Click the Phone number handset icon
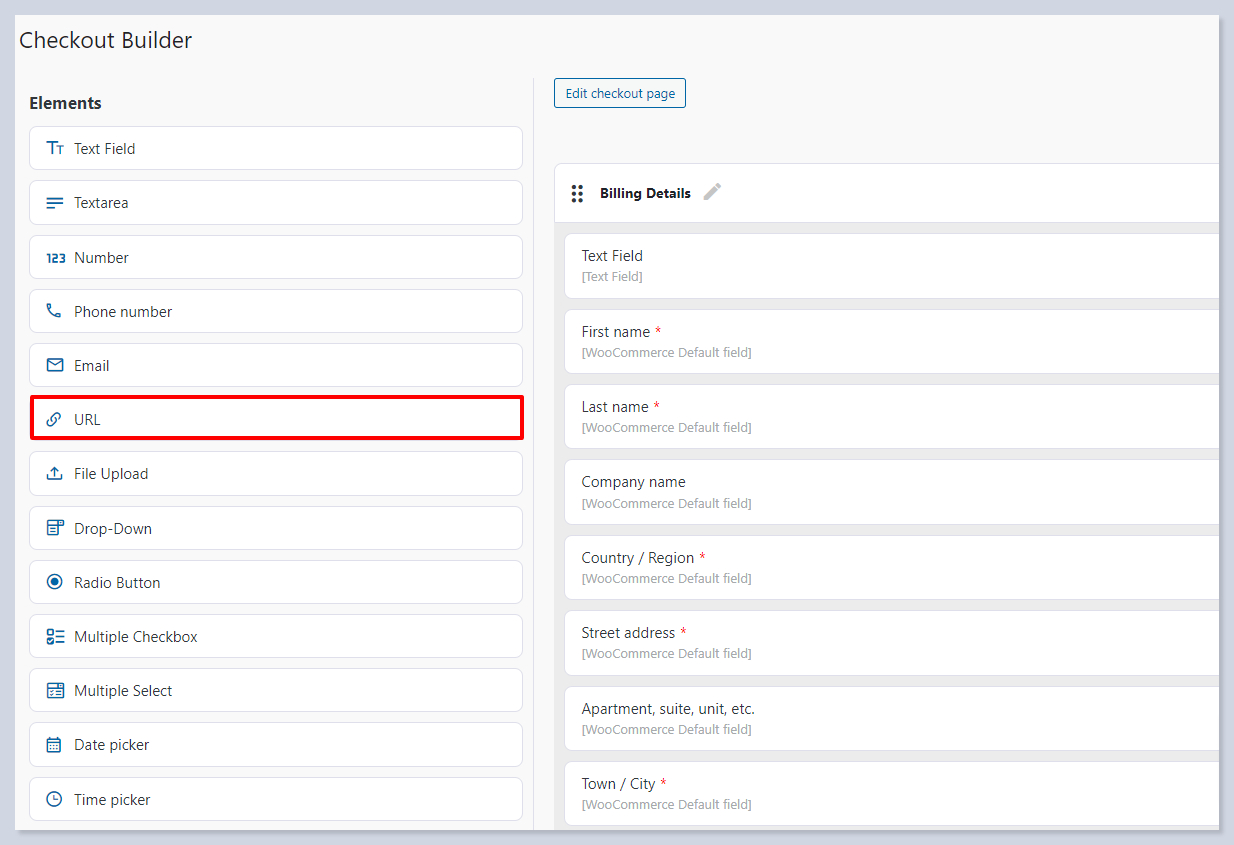1234x845 pixels. [55, 311]
